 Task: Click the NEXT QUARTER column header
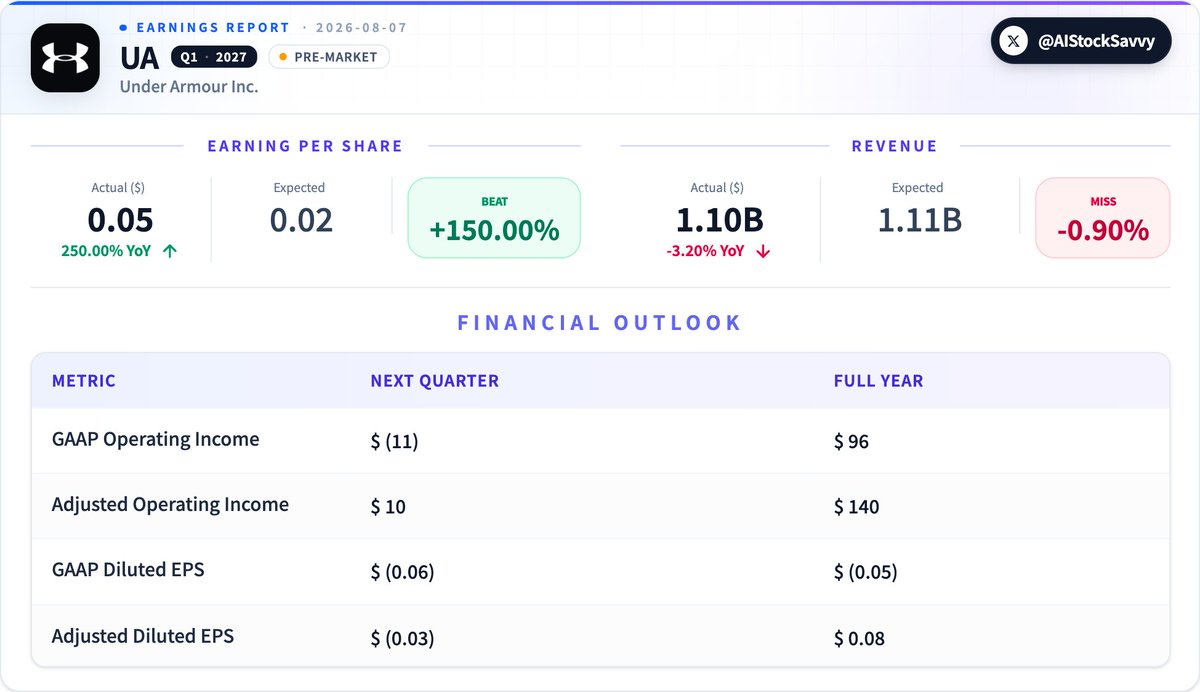coord(434,381)
